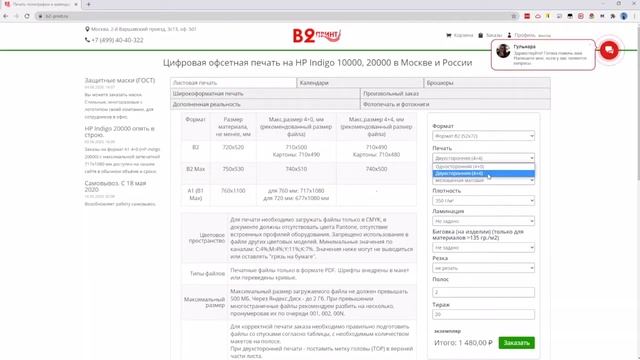Open the Биговка dropdown
The height and width of the screenshot is (360, 640).
coord(483,247)
